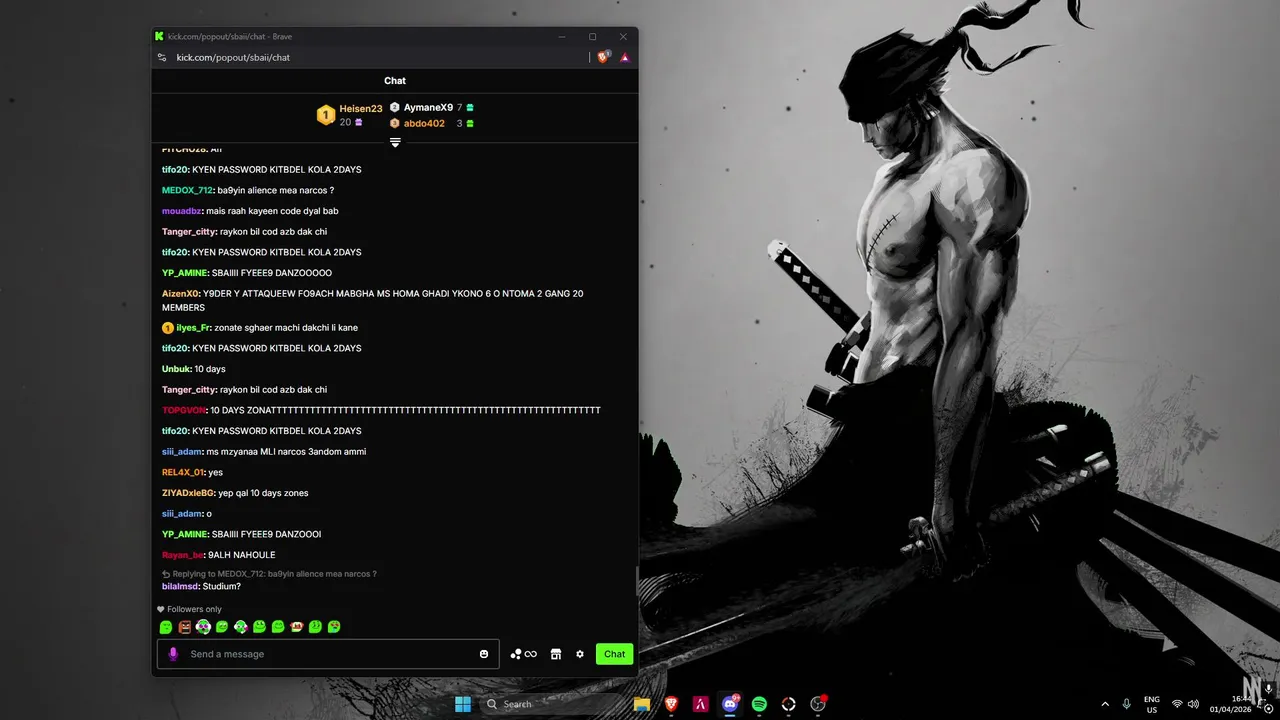
Task: Click the gold rank 1 badge
Action: pos(325,115)
